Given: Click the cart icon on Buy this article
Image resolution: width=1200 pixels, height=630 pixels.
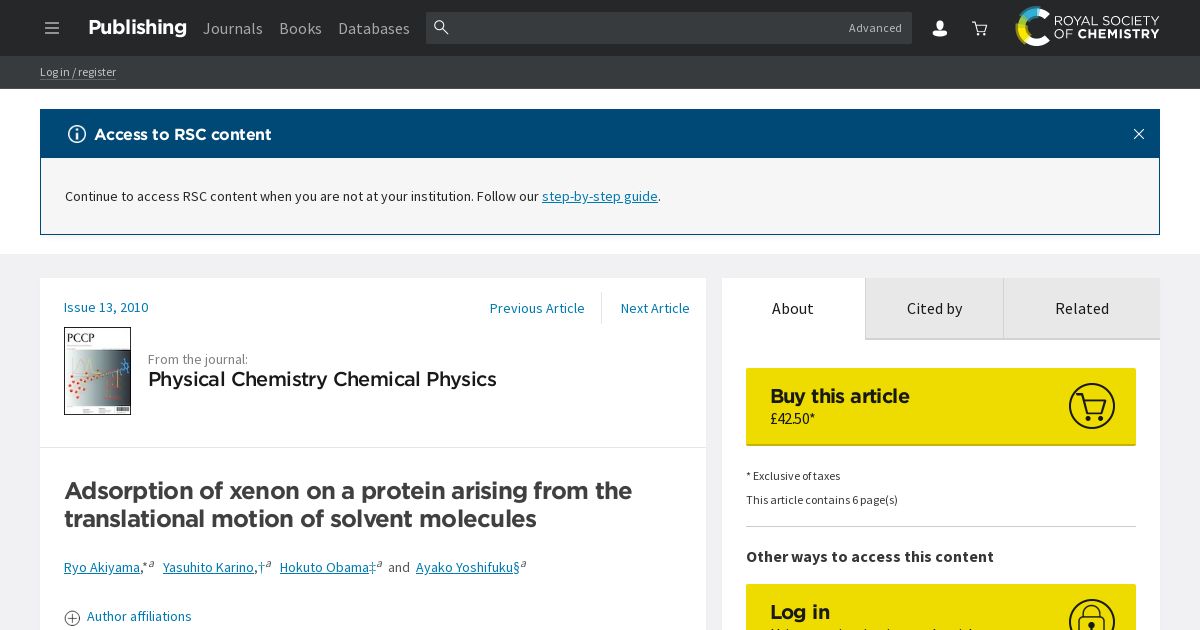Looking at the screenshot, I should pos(1091,406).
